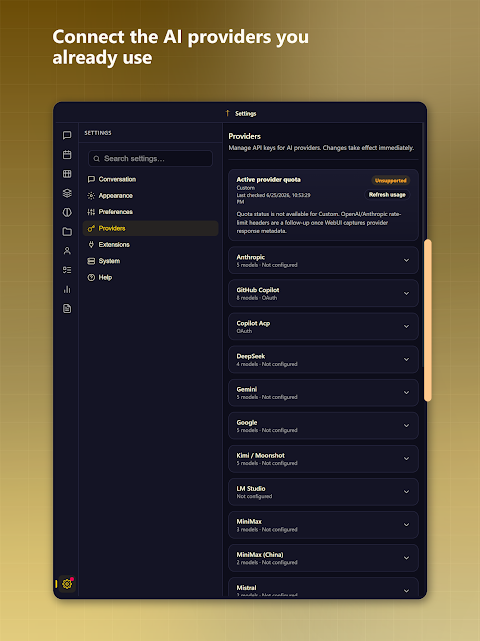Click the Google provider name
Image resolution: width=480 pixels, height=641 pixels.
click(247, 422)
